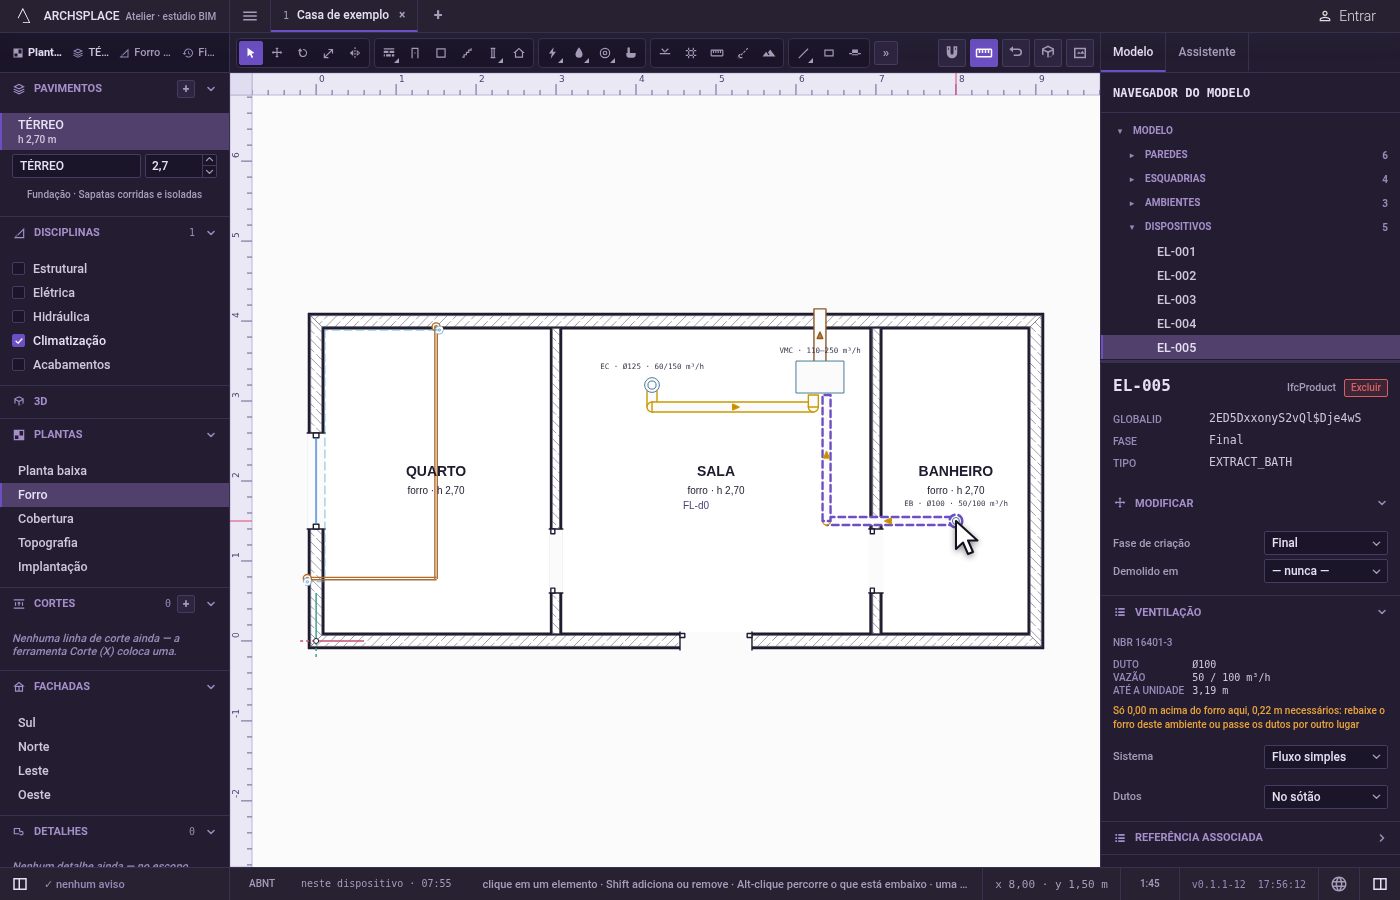This screenshot has width=1400, height=900.
Task: Add a new pavimento with plus
Action: (186, 89)
